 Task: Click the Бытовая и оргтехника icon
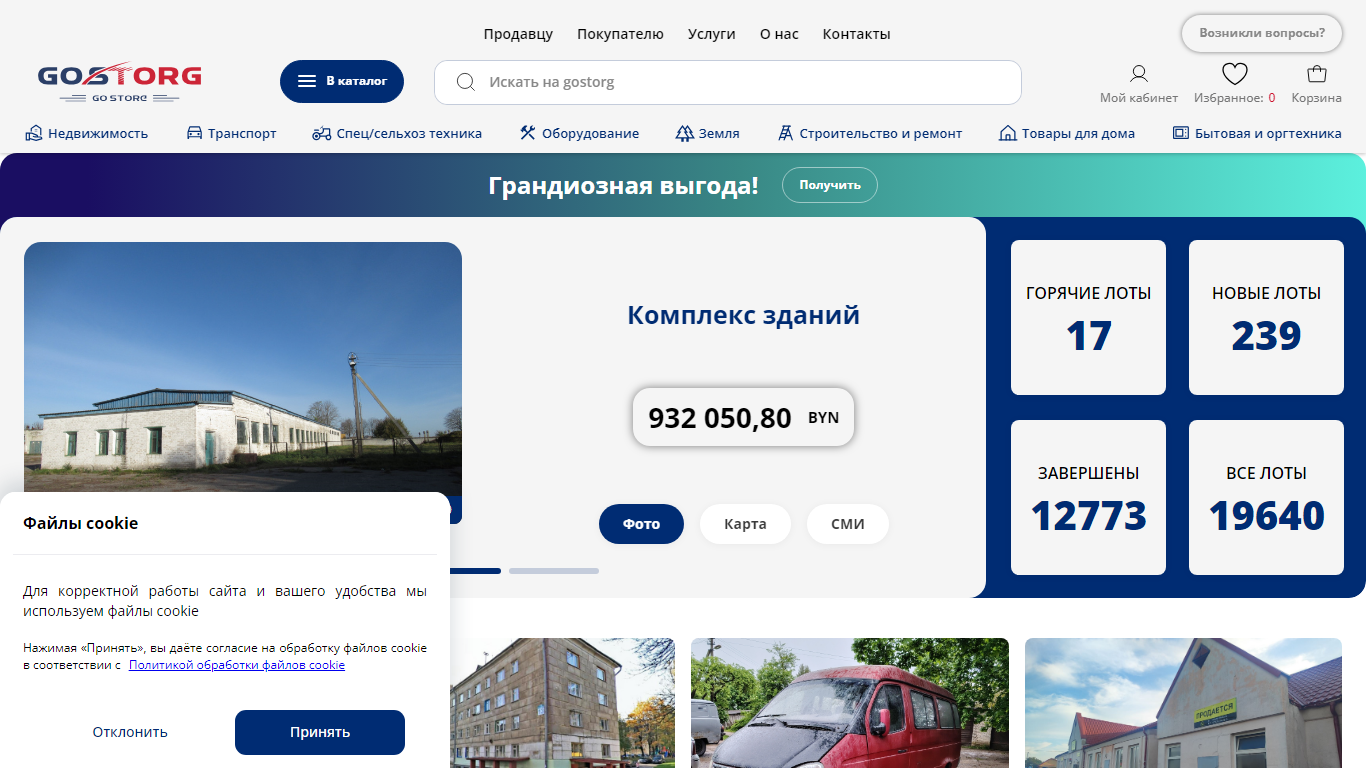tap(1181, 133)
